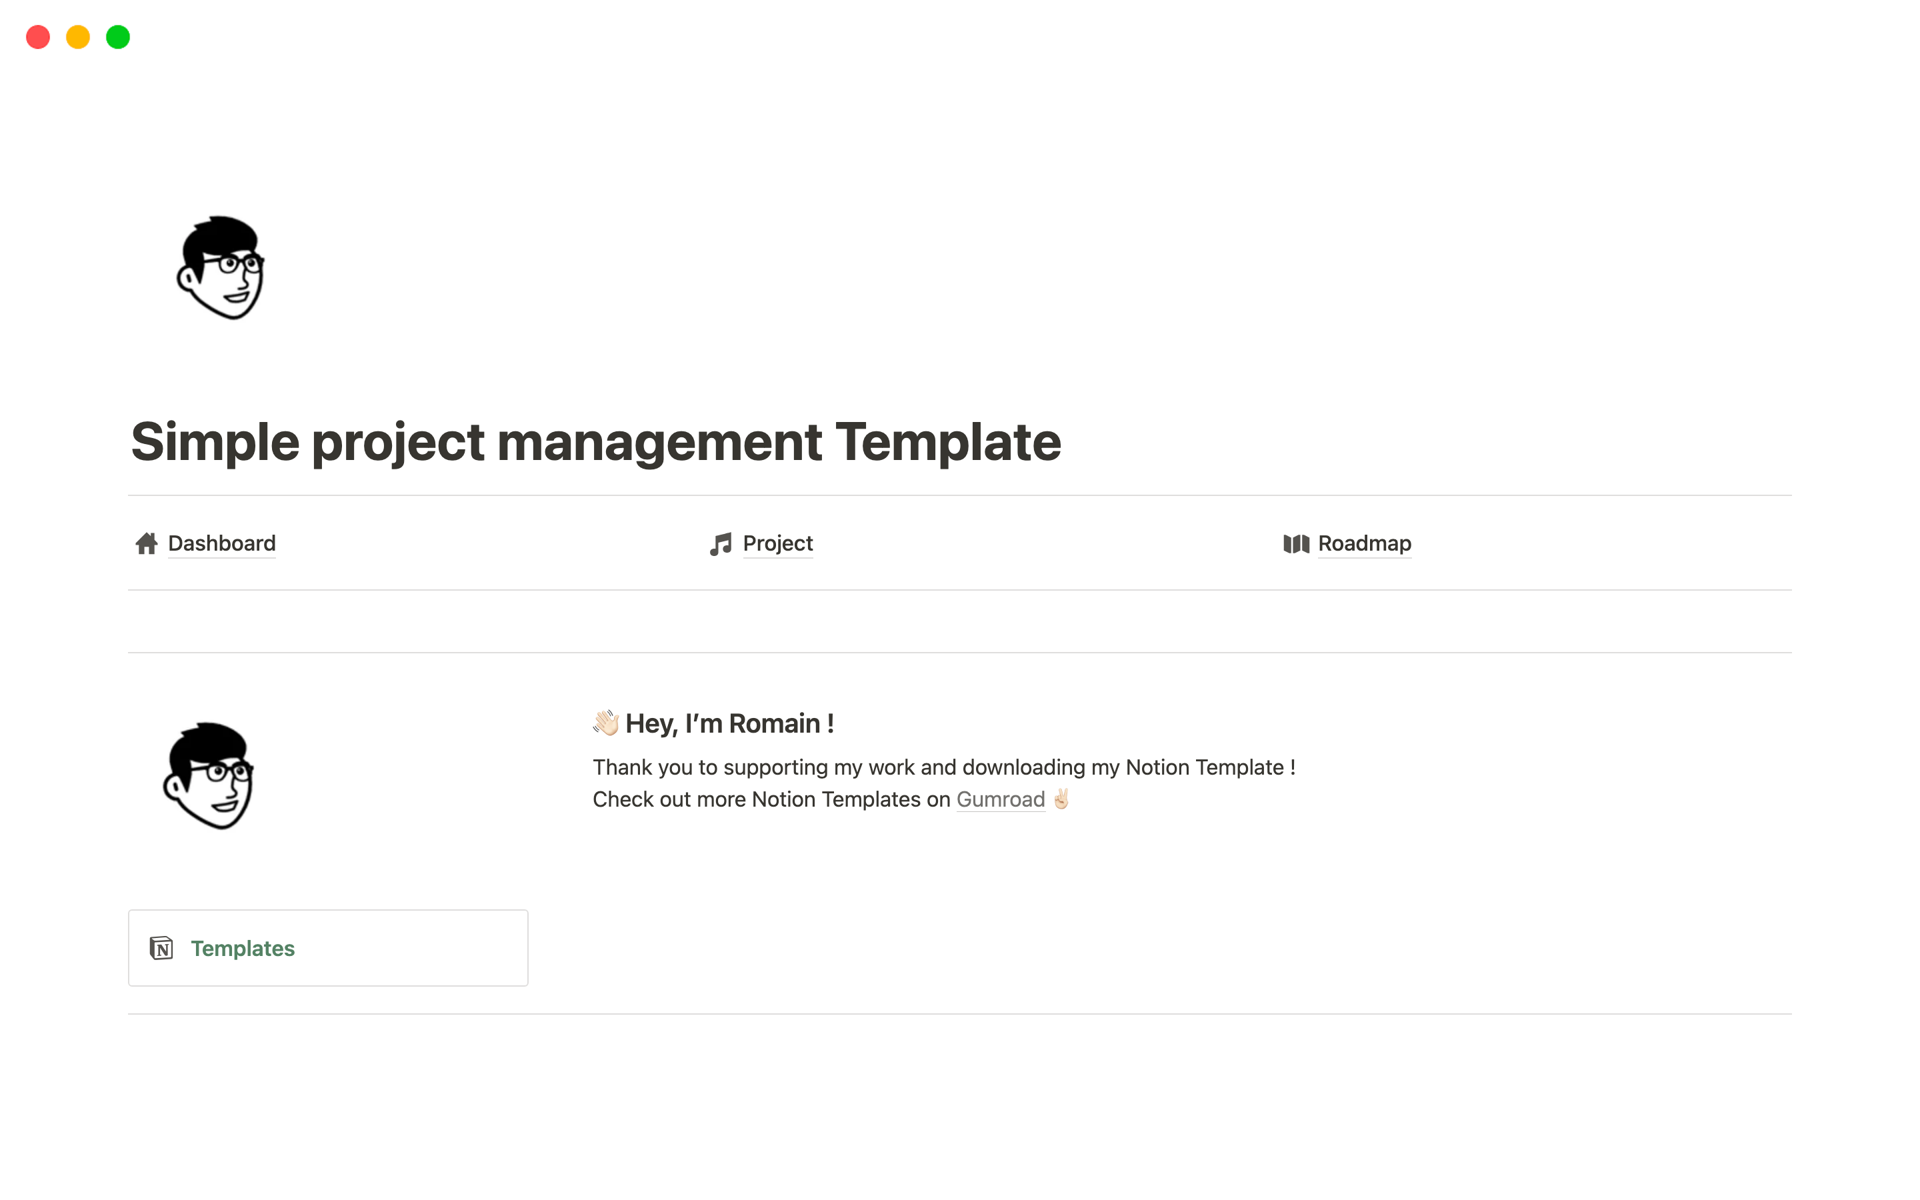
Task: Go to the Roadmap page
Action: tap(1364, 543)
